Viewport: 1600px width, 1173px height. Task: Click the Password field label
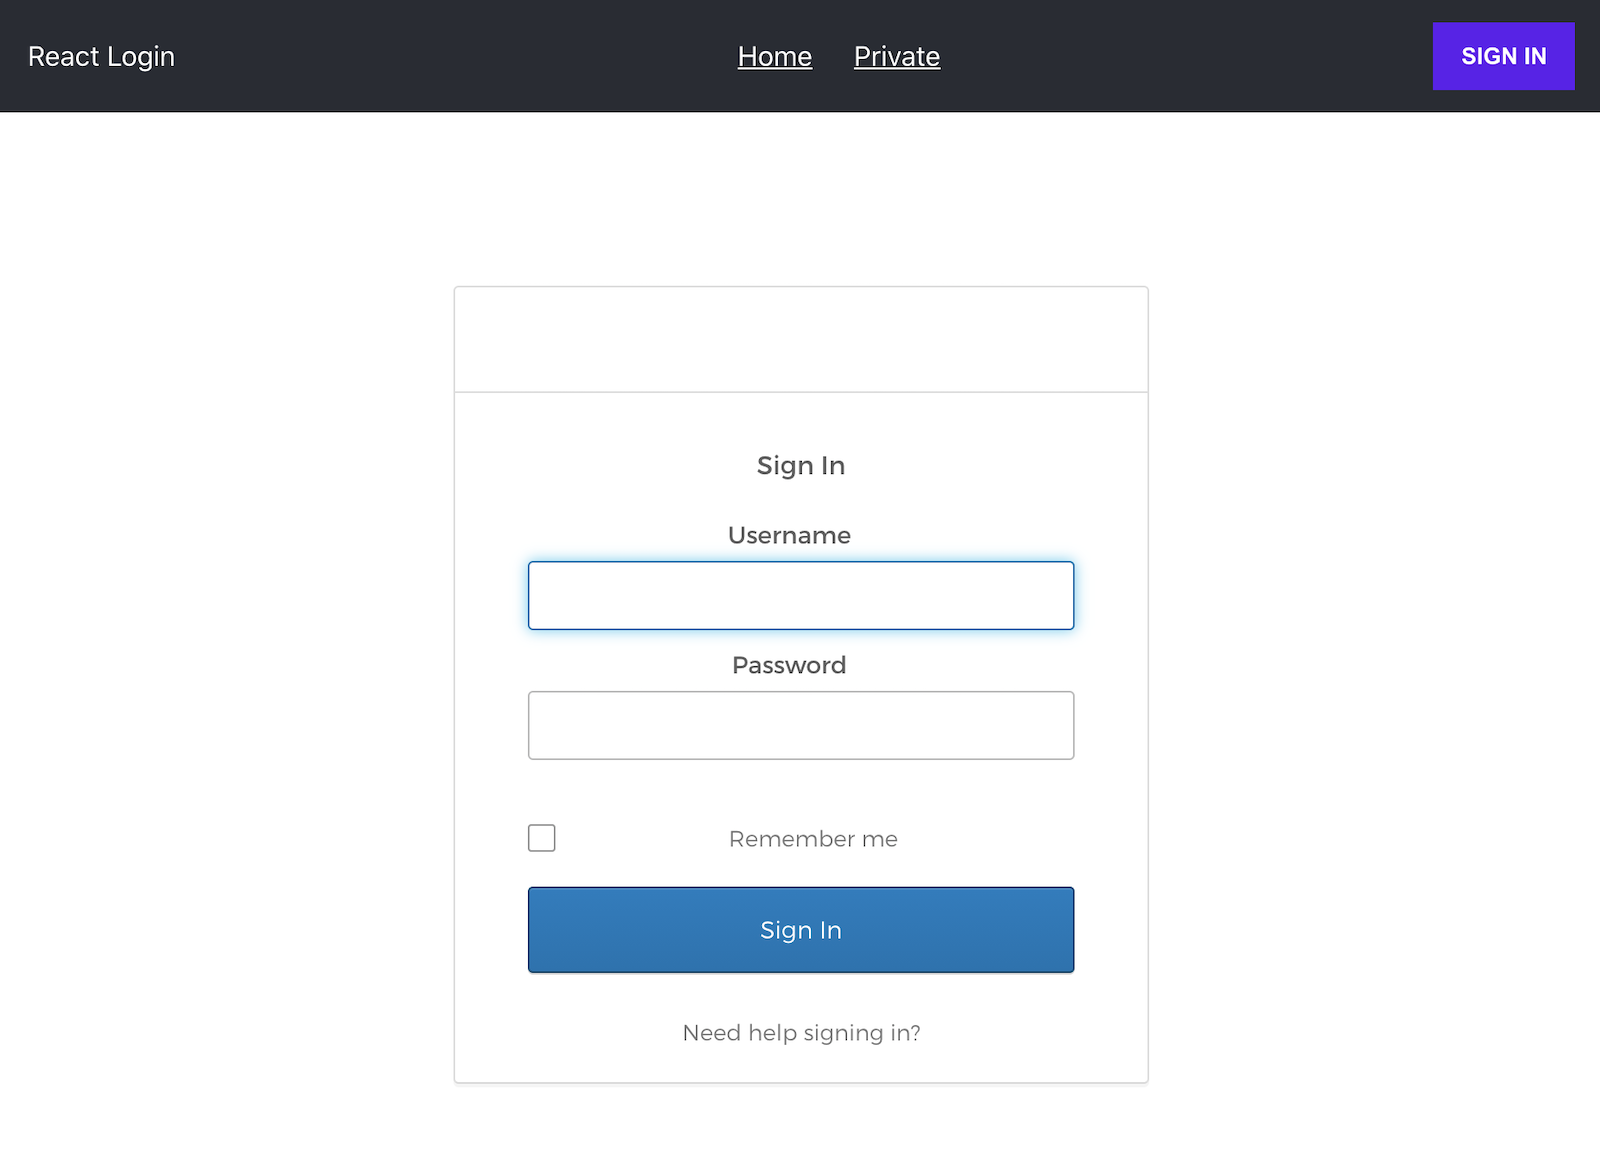(x=789, y=666)
